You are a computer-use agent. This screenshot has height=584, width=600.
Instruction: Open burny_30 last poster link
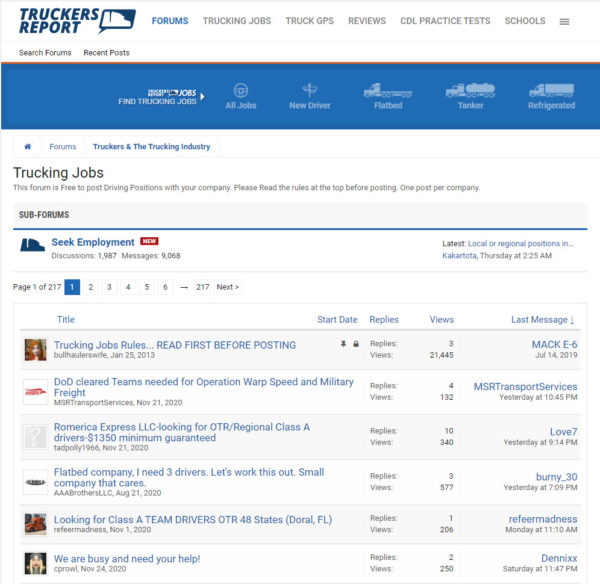point(556,477)
